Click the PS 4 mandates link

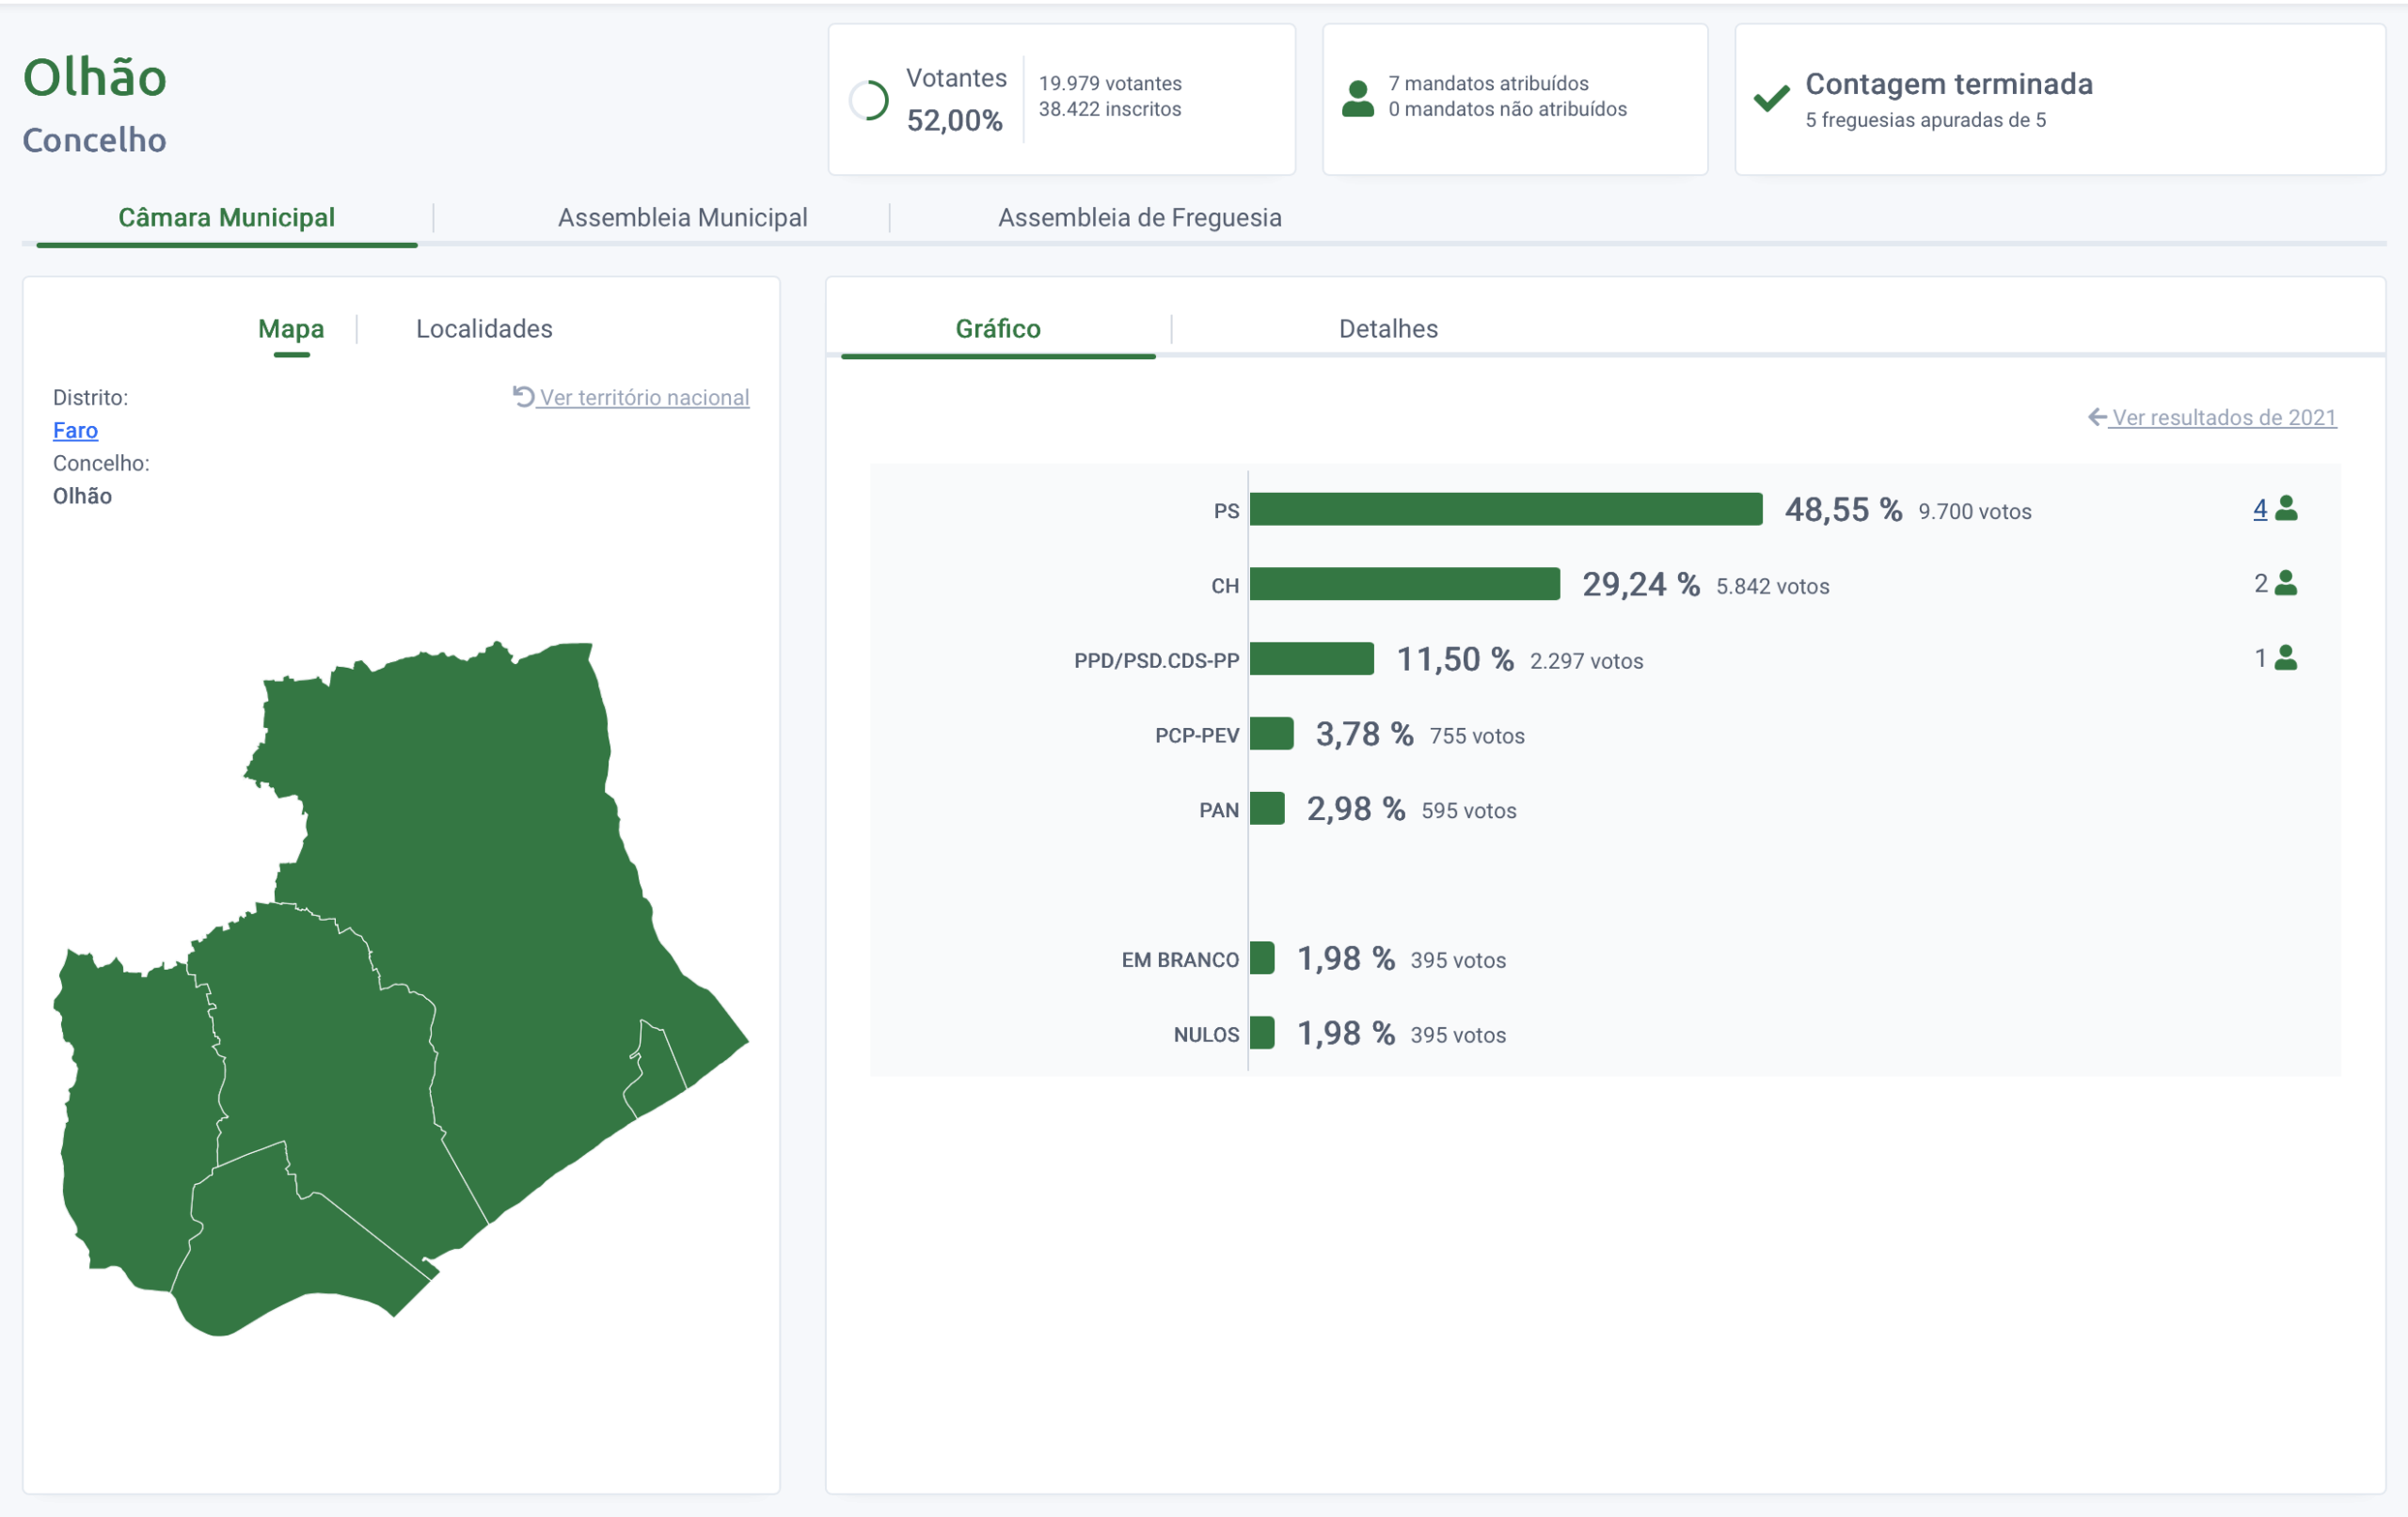tap(2259, 509)
